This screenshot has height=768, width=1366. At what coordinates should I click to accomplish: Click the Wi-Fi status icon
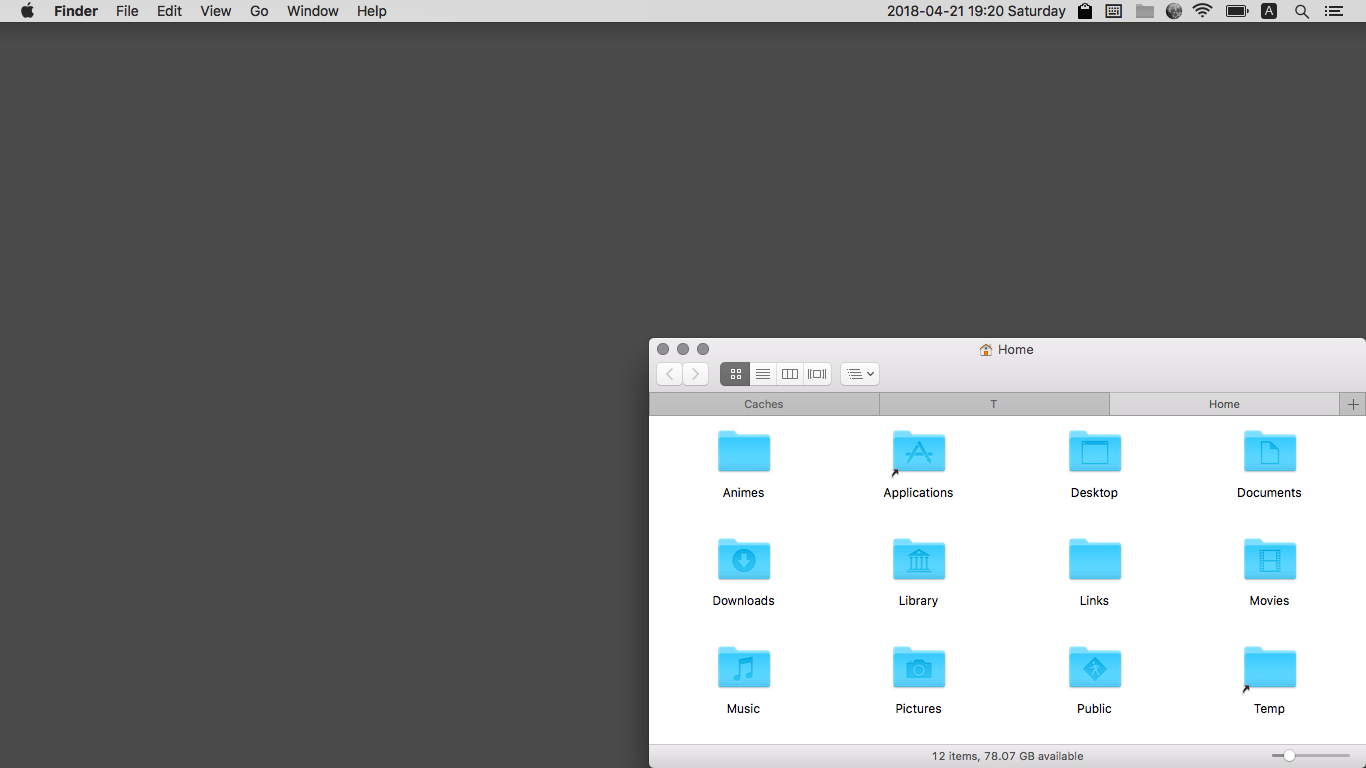pyautogui.click(x=1203, y=11)
